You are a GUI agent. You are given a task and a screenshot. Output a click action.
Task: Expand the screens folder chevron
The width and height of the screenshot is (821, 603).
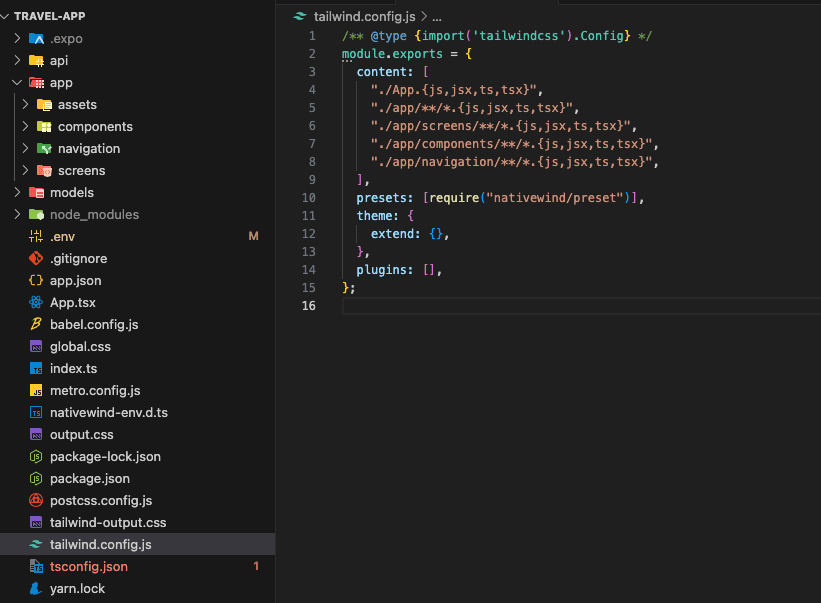click(x=25, y=170)
